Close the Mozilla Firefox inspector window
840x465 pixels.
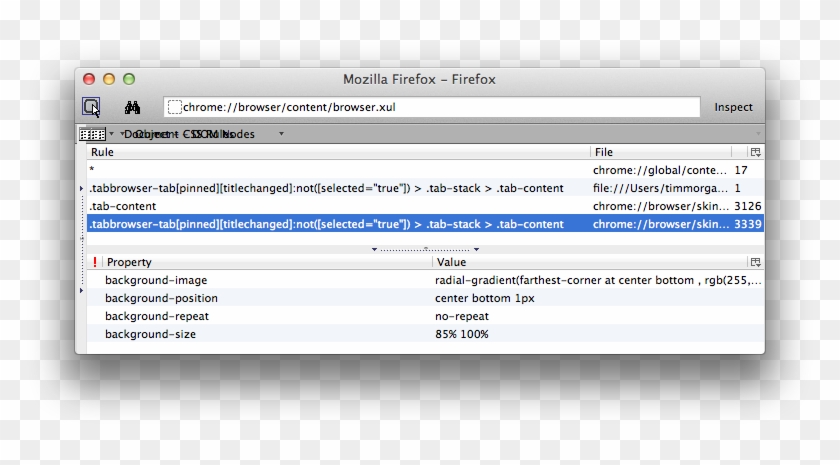[x=89, y=79]
